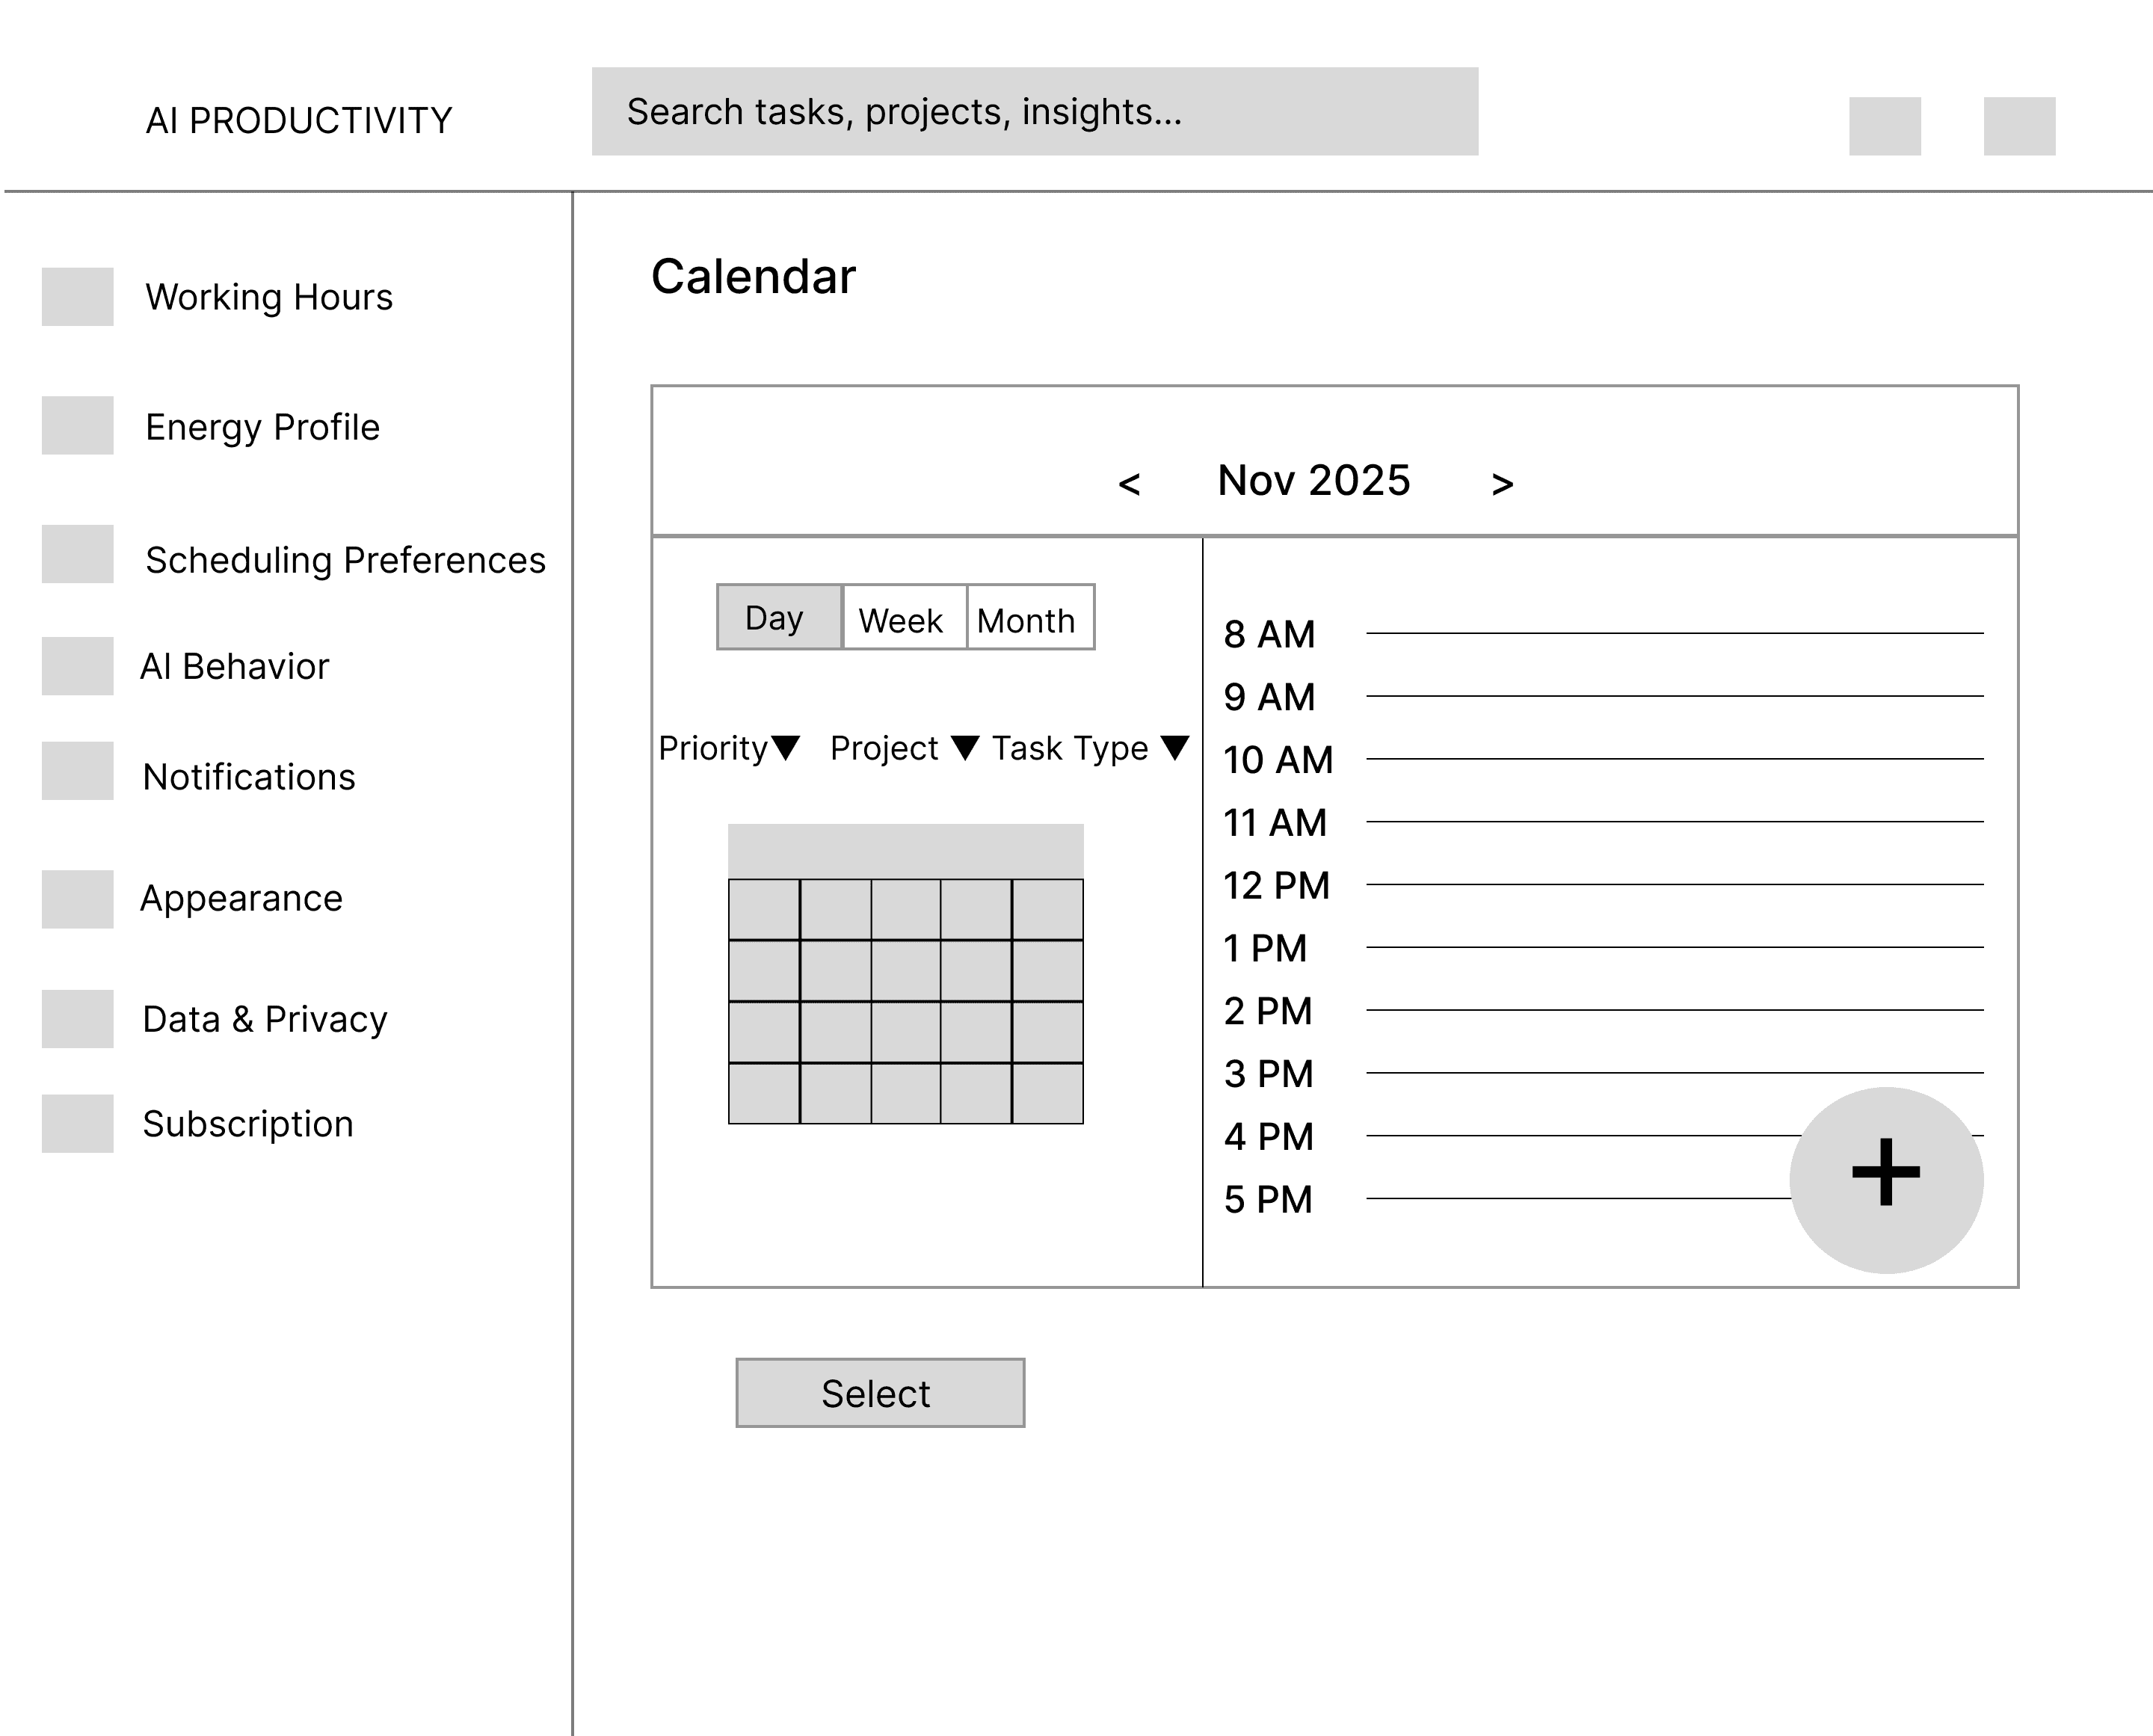Go to Scheduling Preferences section
This screenshot has height=1736, width=2153.
[x=345, y=560]
